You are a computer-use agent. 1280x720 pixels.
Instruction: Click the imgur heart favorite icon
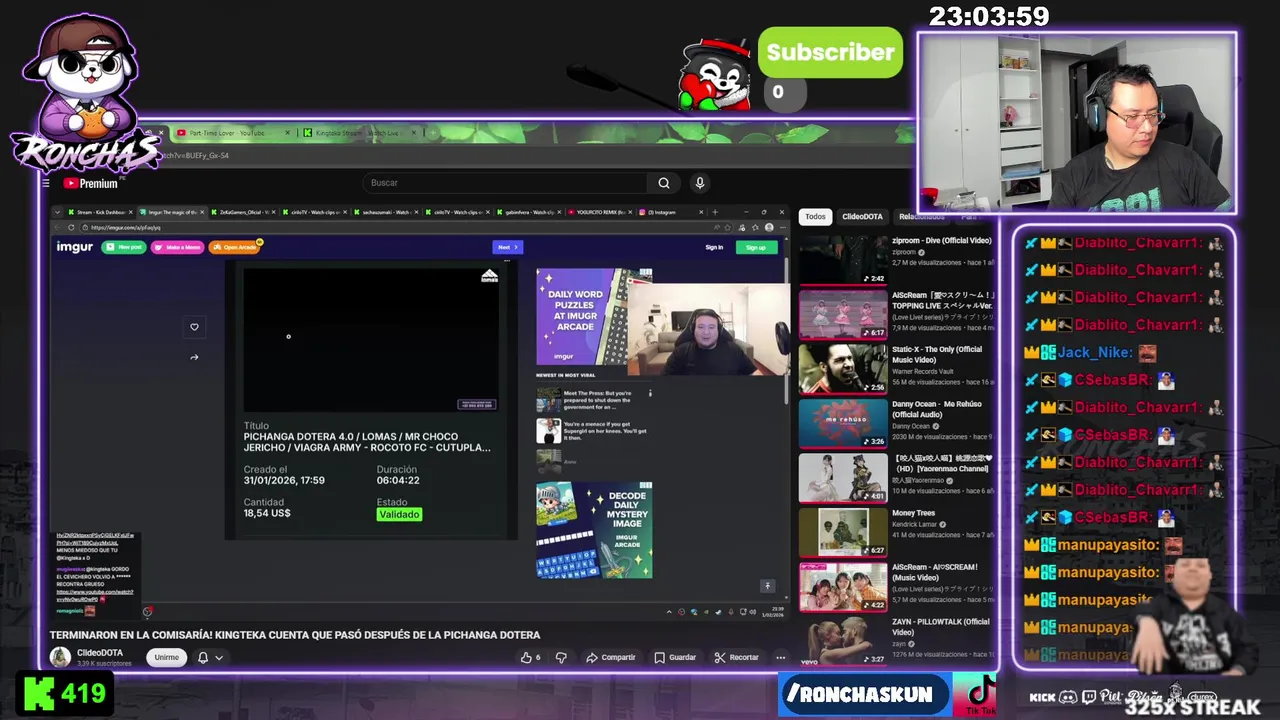[194, 327]
